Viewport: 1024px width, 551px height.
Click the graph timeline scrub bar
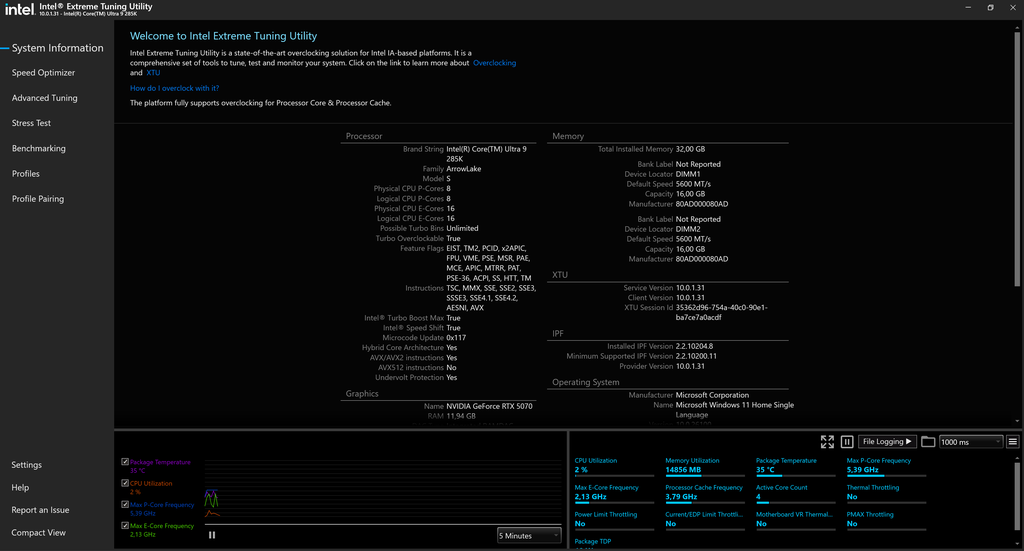pos(383,524)
